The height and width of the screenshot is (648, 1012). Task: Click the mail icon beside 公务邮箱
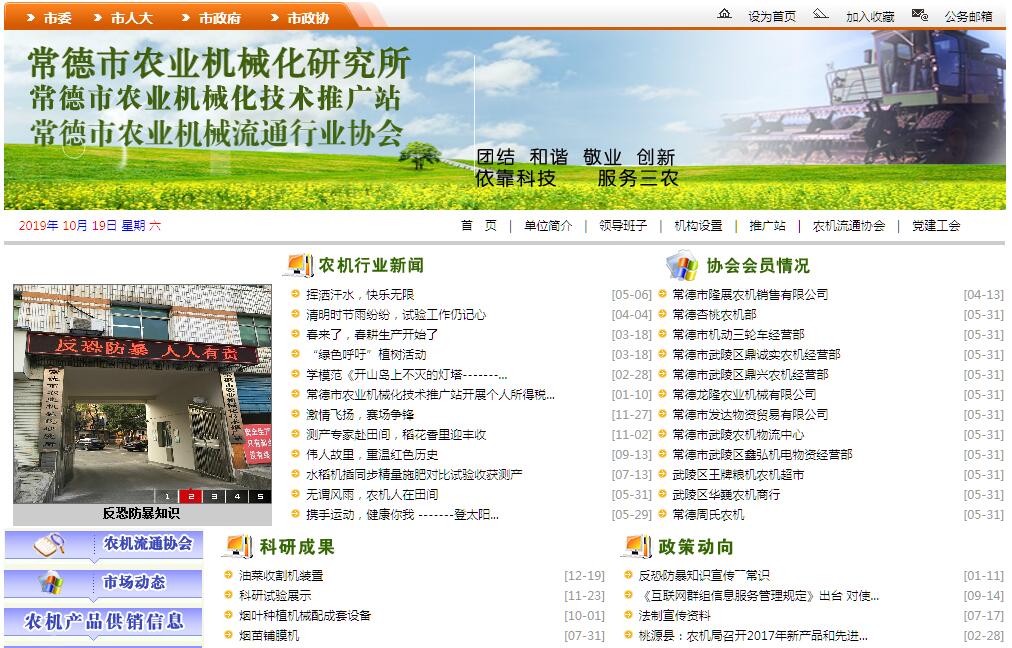[x=920, y=14]
